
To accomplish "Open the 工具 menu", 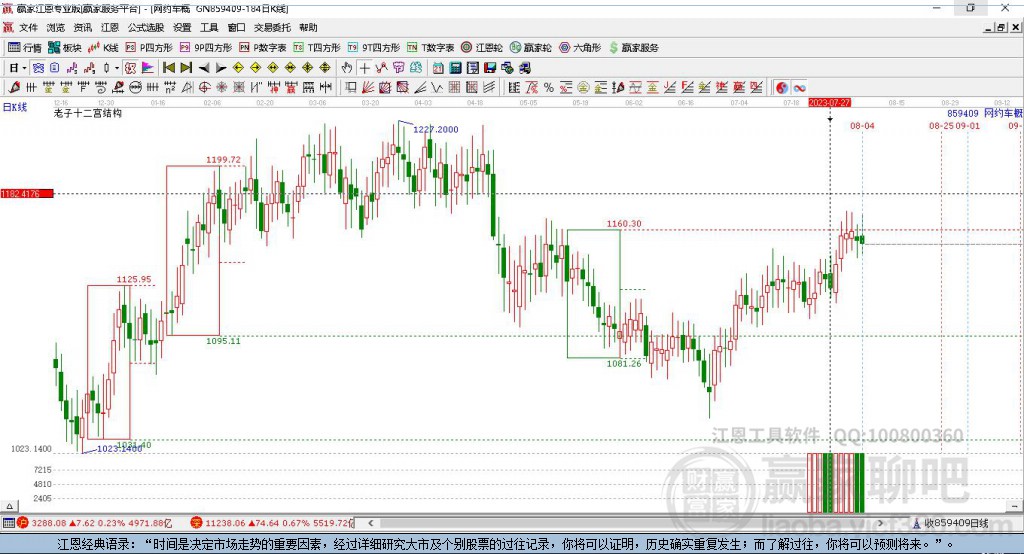I will (209, 27).
